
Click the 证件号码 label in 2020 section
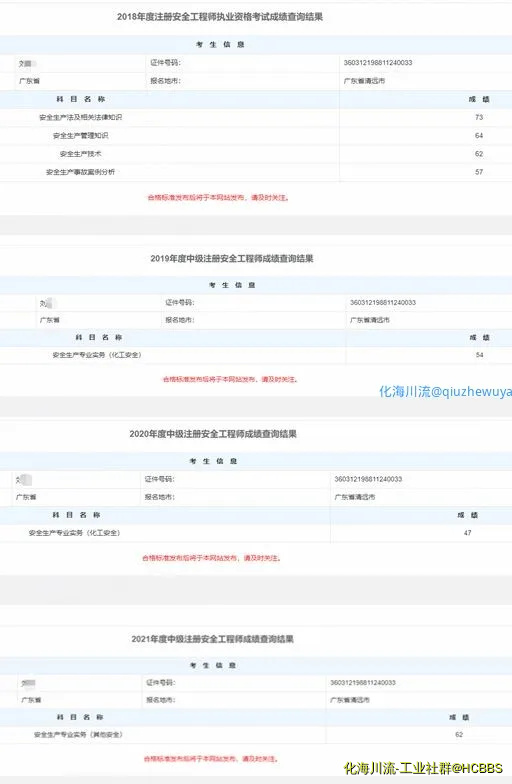(160, 479)
